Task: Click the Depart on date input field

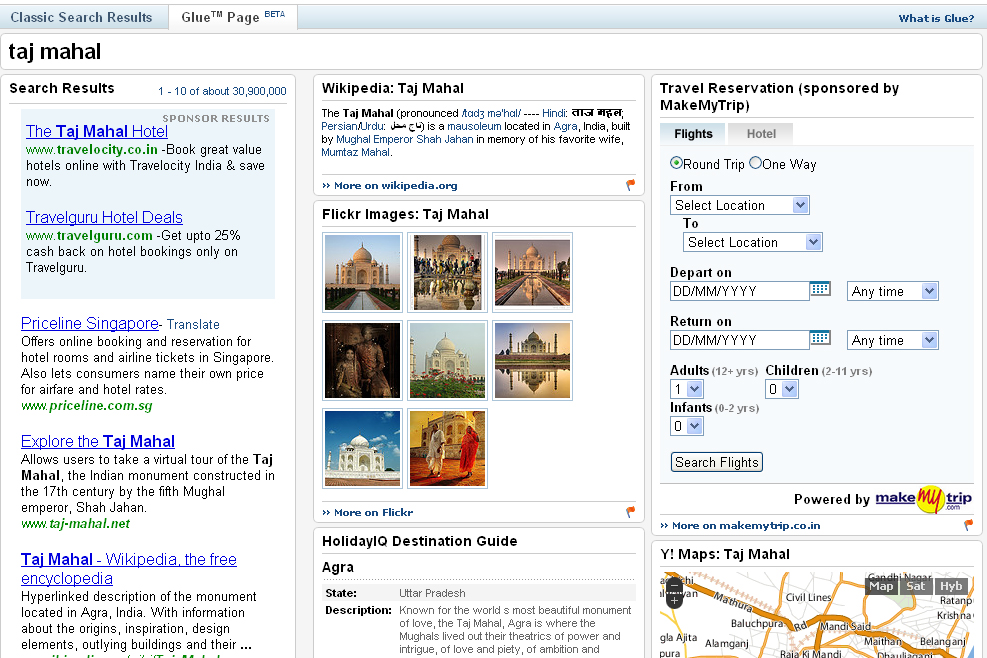Action: coord(739,291)
